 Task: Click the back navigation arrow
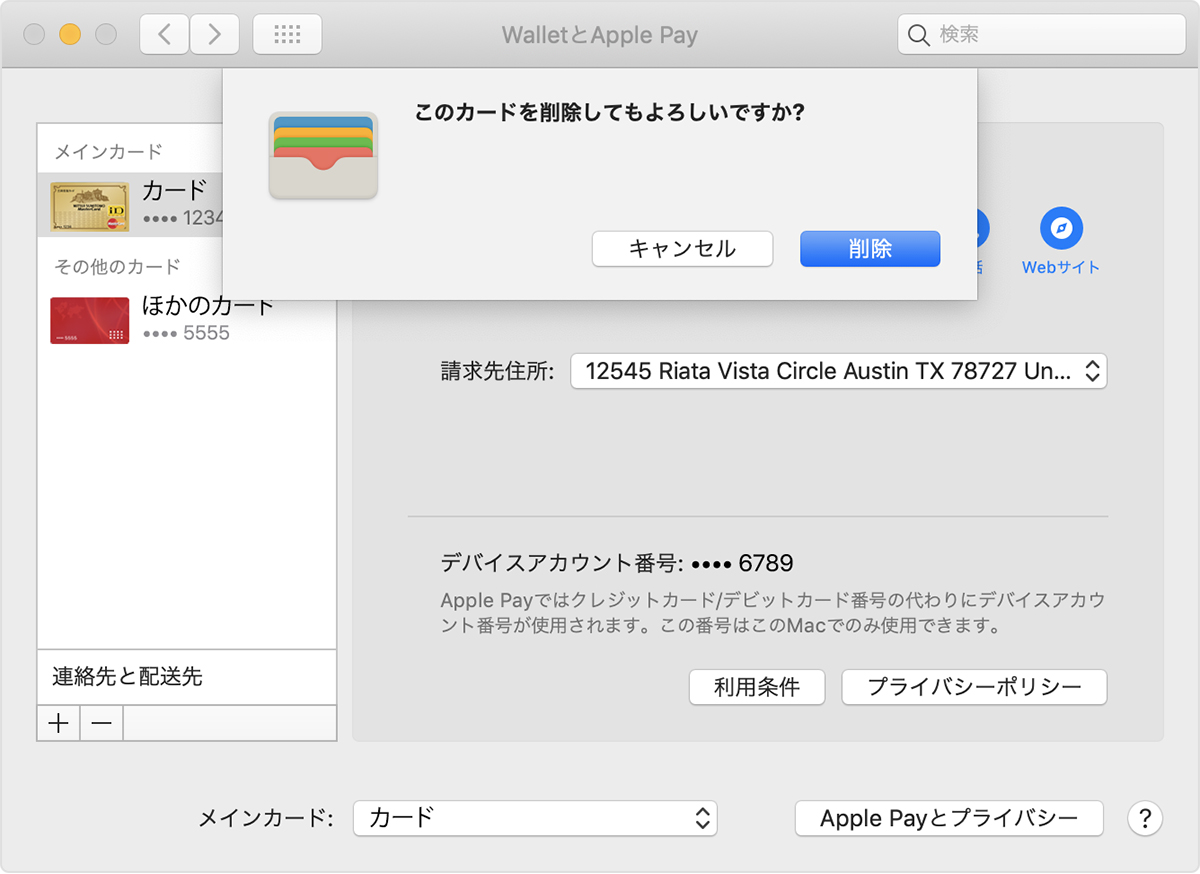[x=164, y=35]
